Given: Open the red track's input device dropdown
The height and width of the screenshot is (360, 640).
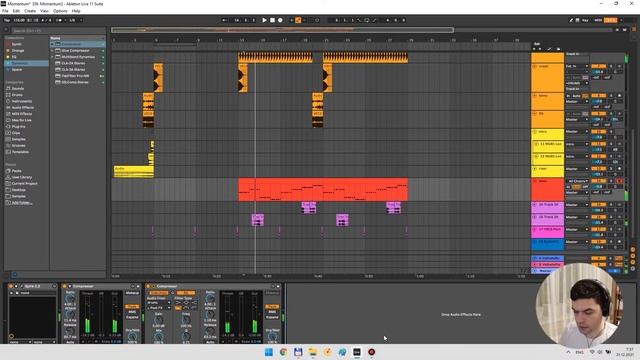Looking at the screenshot, I should pos(577,181).
